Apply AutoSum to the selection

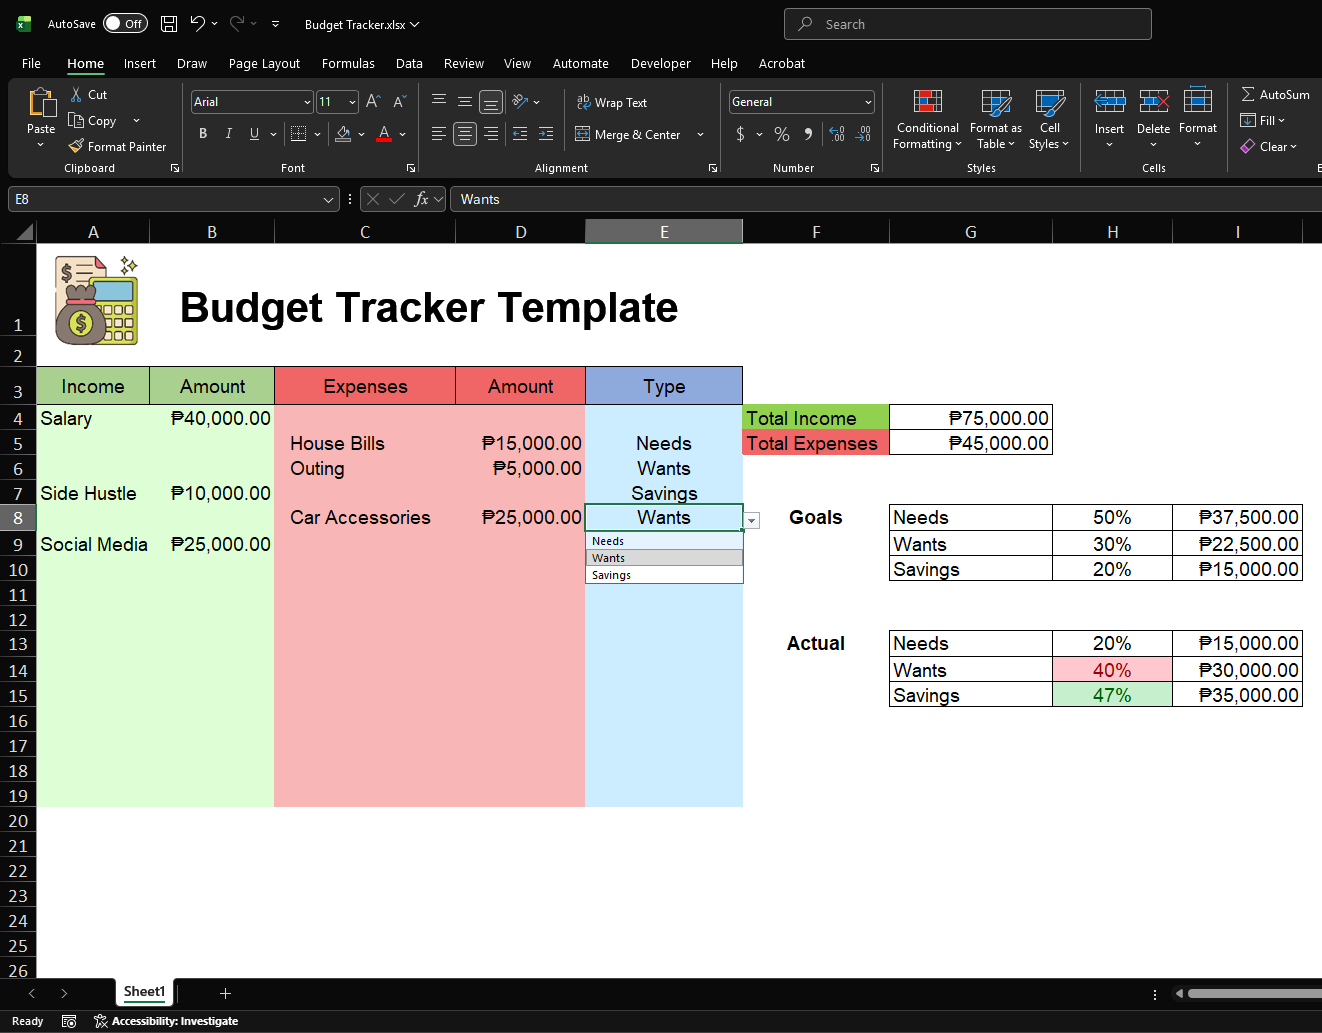[1276, 94]
